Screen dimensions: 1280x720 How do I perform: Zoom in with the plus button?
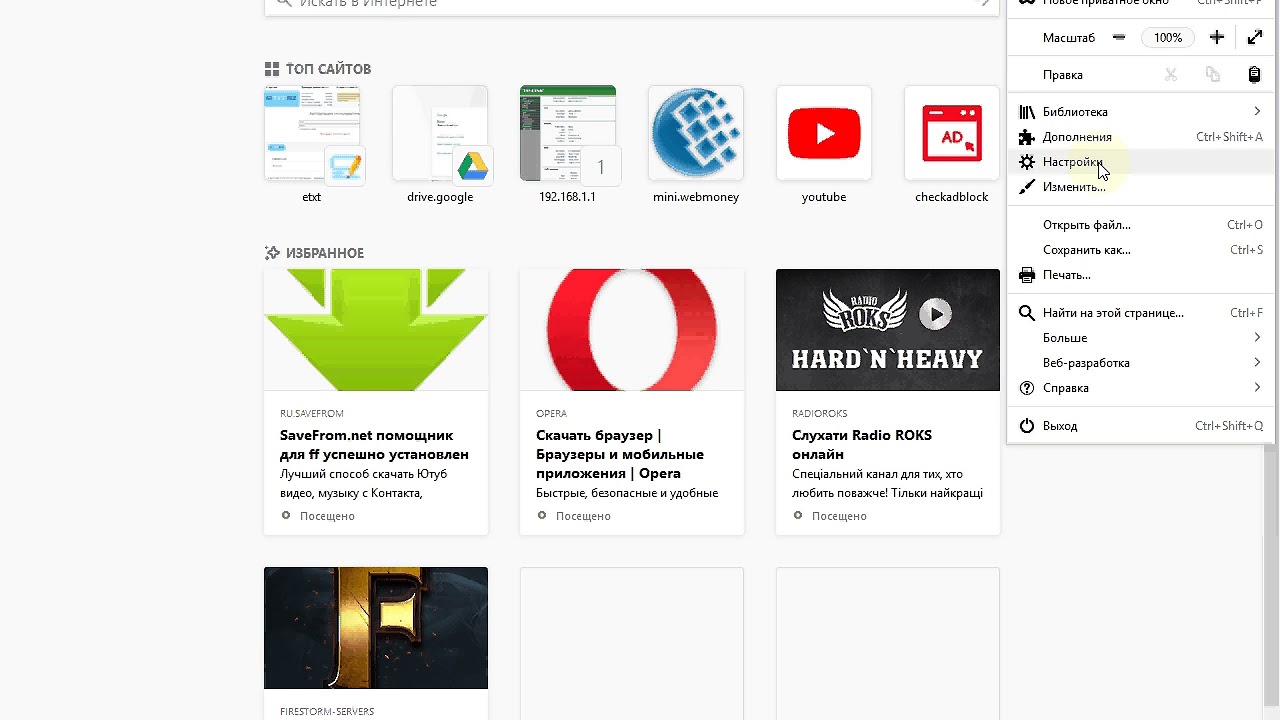1216,38
